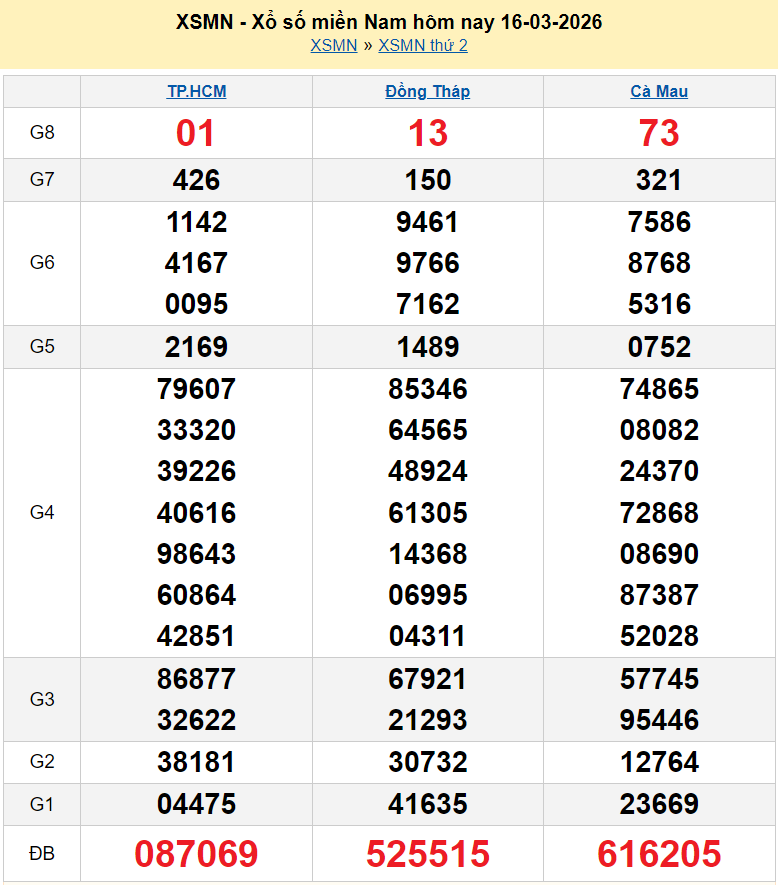
Task: Open the XSMN thứ 2 link
Action: pos(422,45)
